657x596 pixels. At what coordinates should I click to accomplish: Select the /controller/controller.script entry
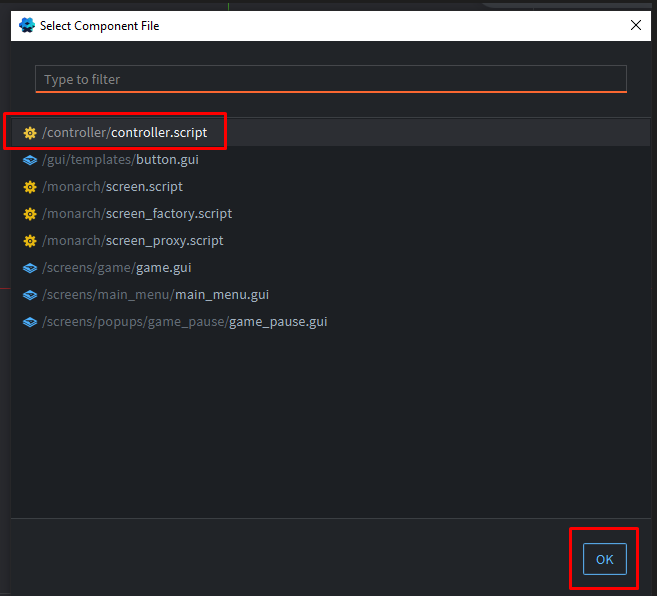coord(125,133)
